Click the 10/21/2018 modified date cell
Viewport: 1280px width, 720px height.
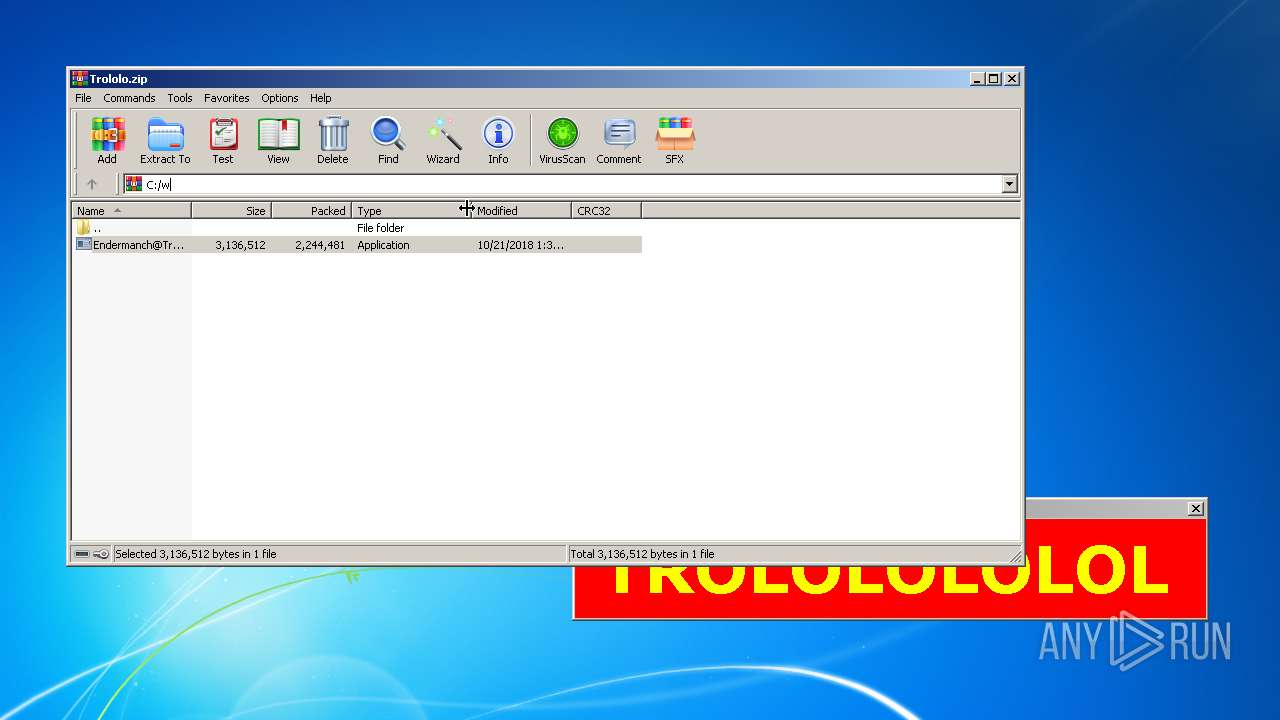520,245
